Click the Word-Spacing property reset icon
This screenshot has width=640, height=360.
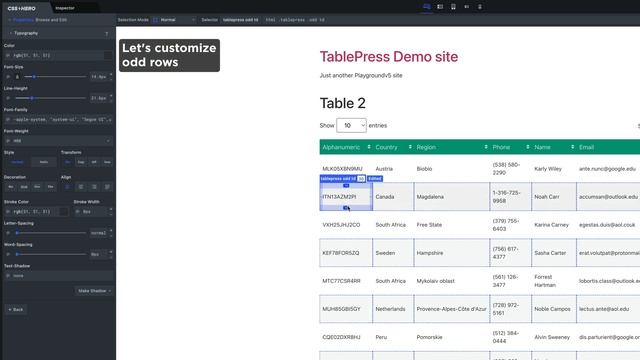pyautogui.click(x=8, y=254)
